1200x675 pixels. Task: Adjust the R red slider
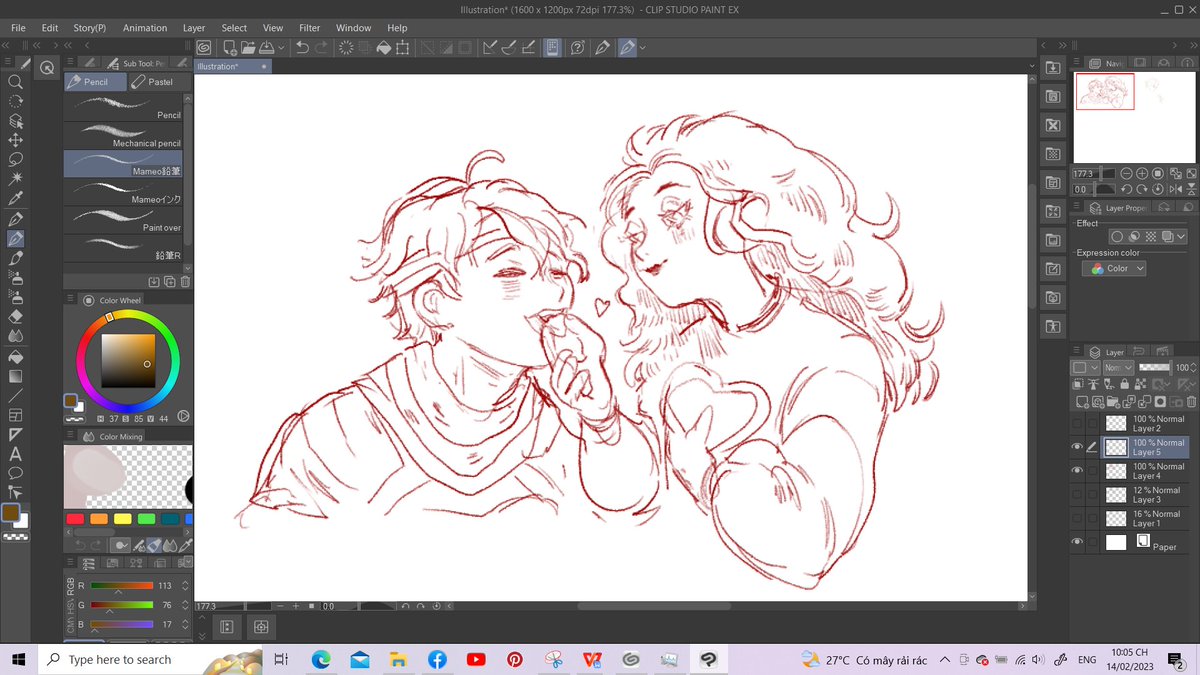pos(121,586)
